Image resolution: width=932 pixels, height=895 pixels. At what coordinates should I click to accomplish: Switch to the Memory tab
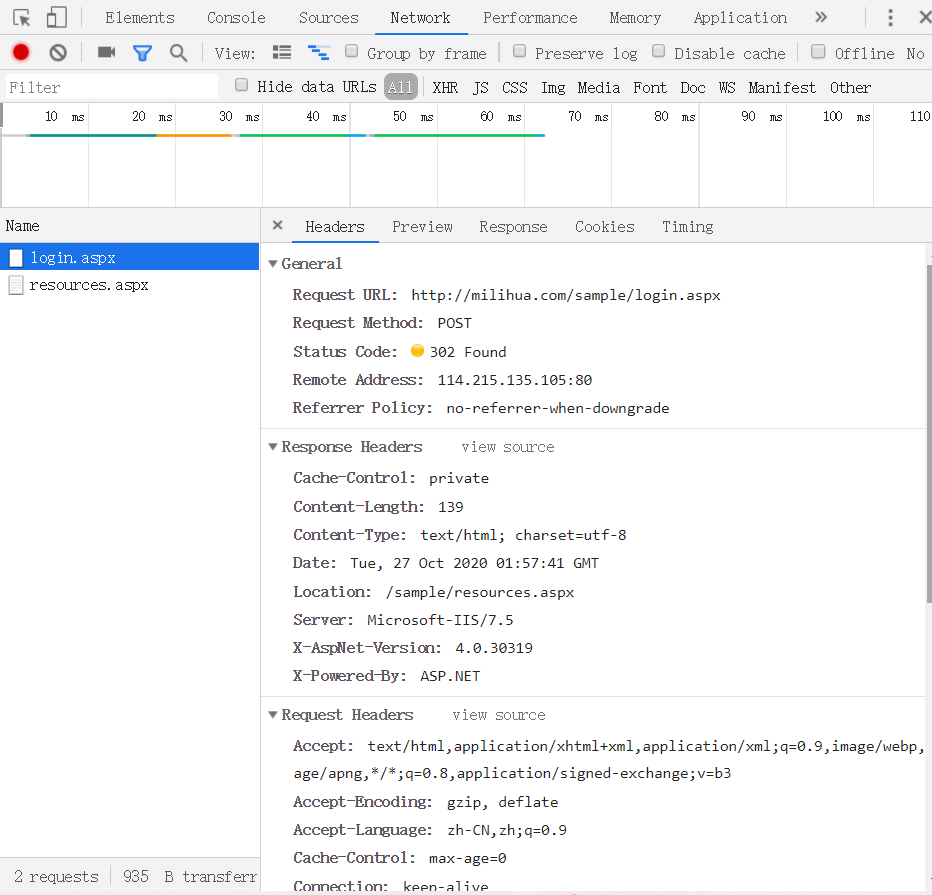click(x=635, y=18)
